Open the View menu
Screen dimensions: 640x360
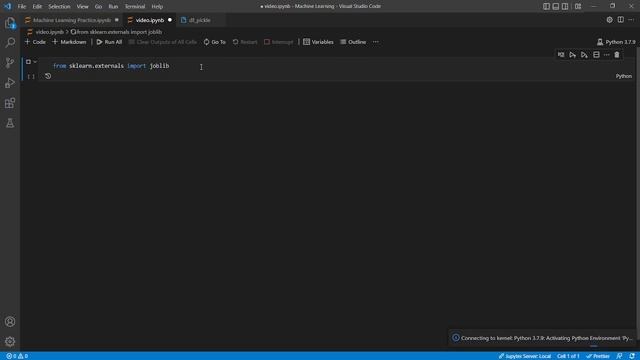(x=82, y=7)
